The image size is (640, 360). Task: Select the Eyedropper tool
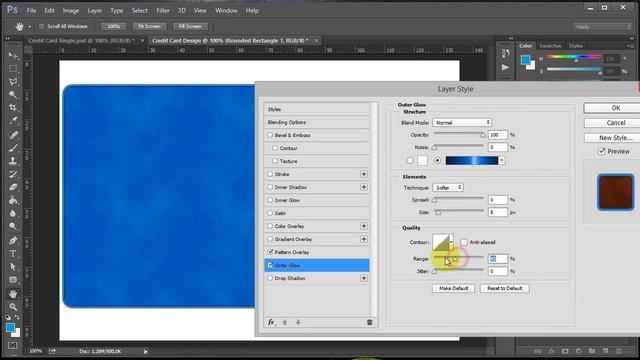click(x=13, y=120)
